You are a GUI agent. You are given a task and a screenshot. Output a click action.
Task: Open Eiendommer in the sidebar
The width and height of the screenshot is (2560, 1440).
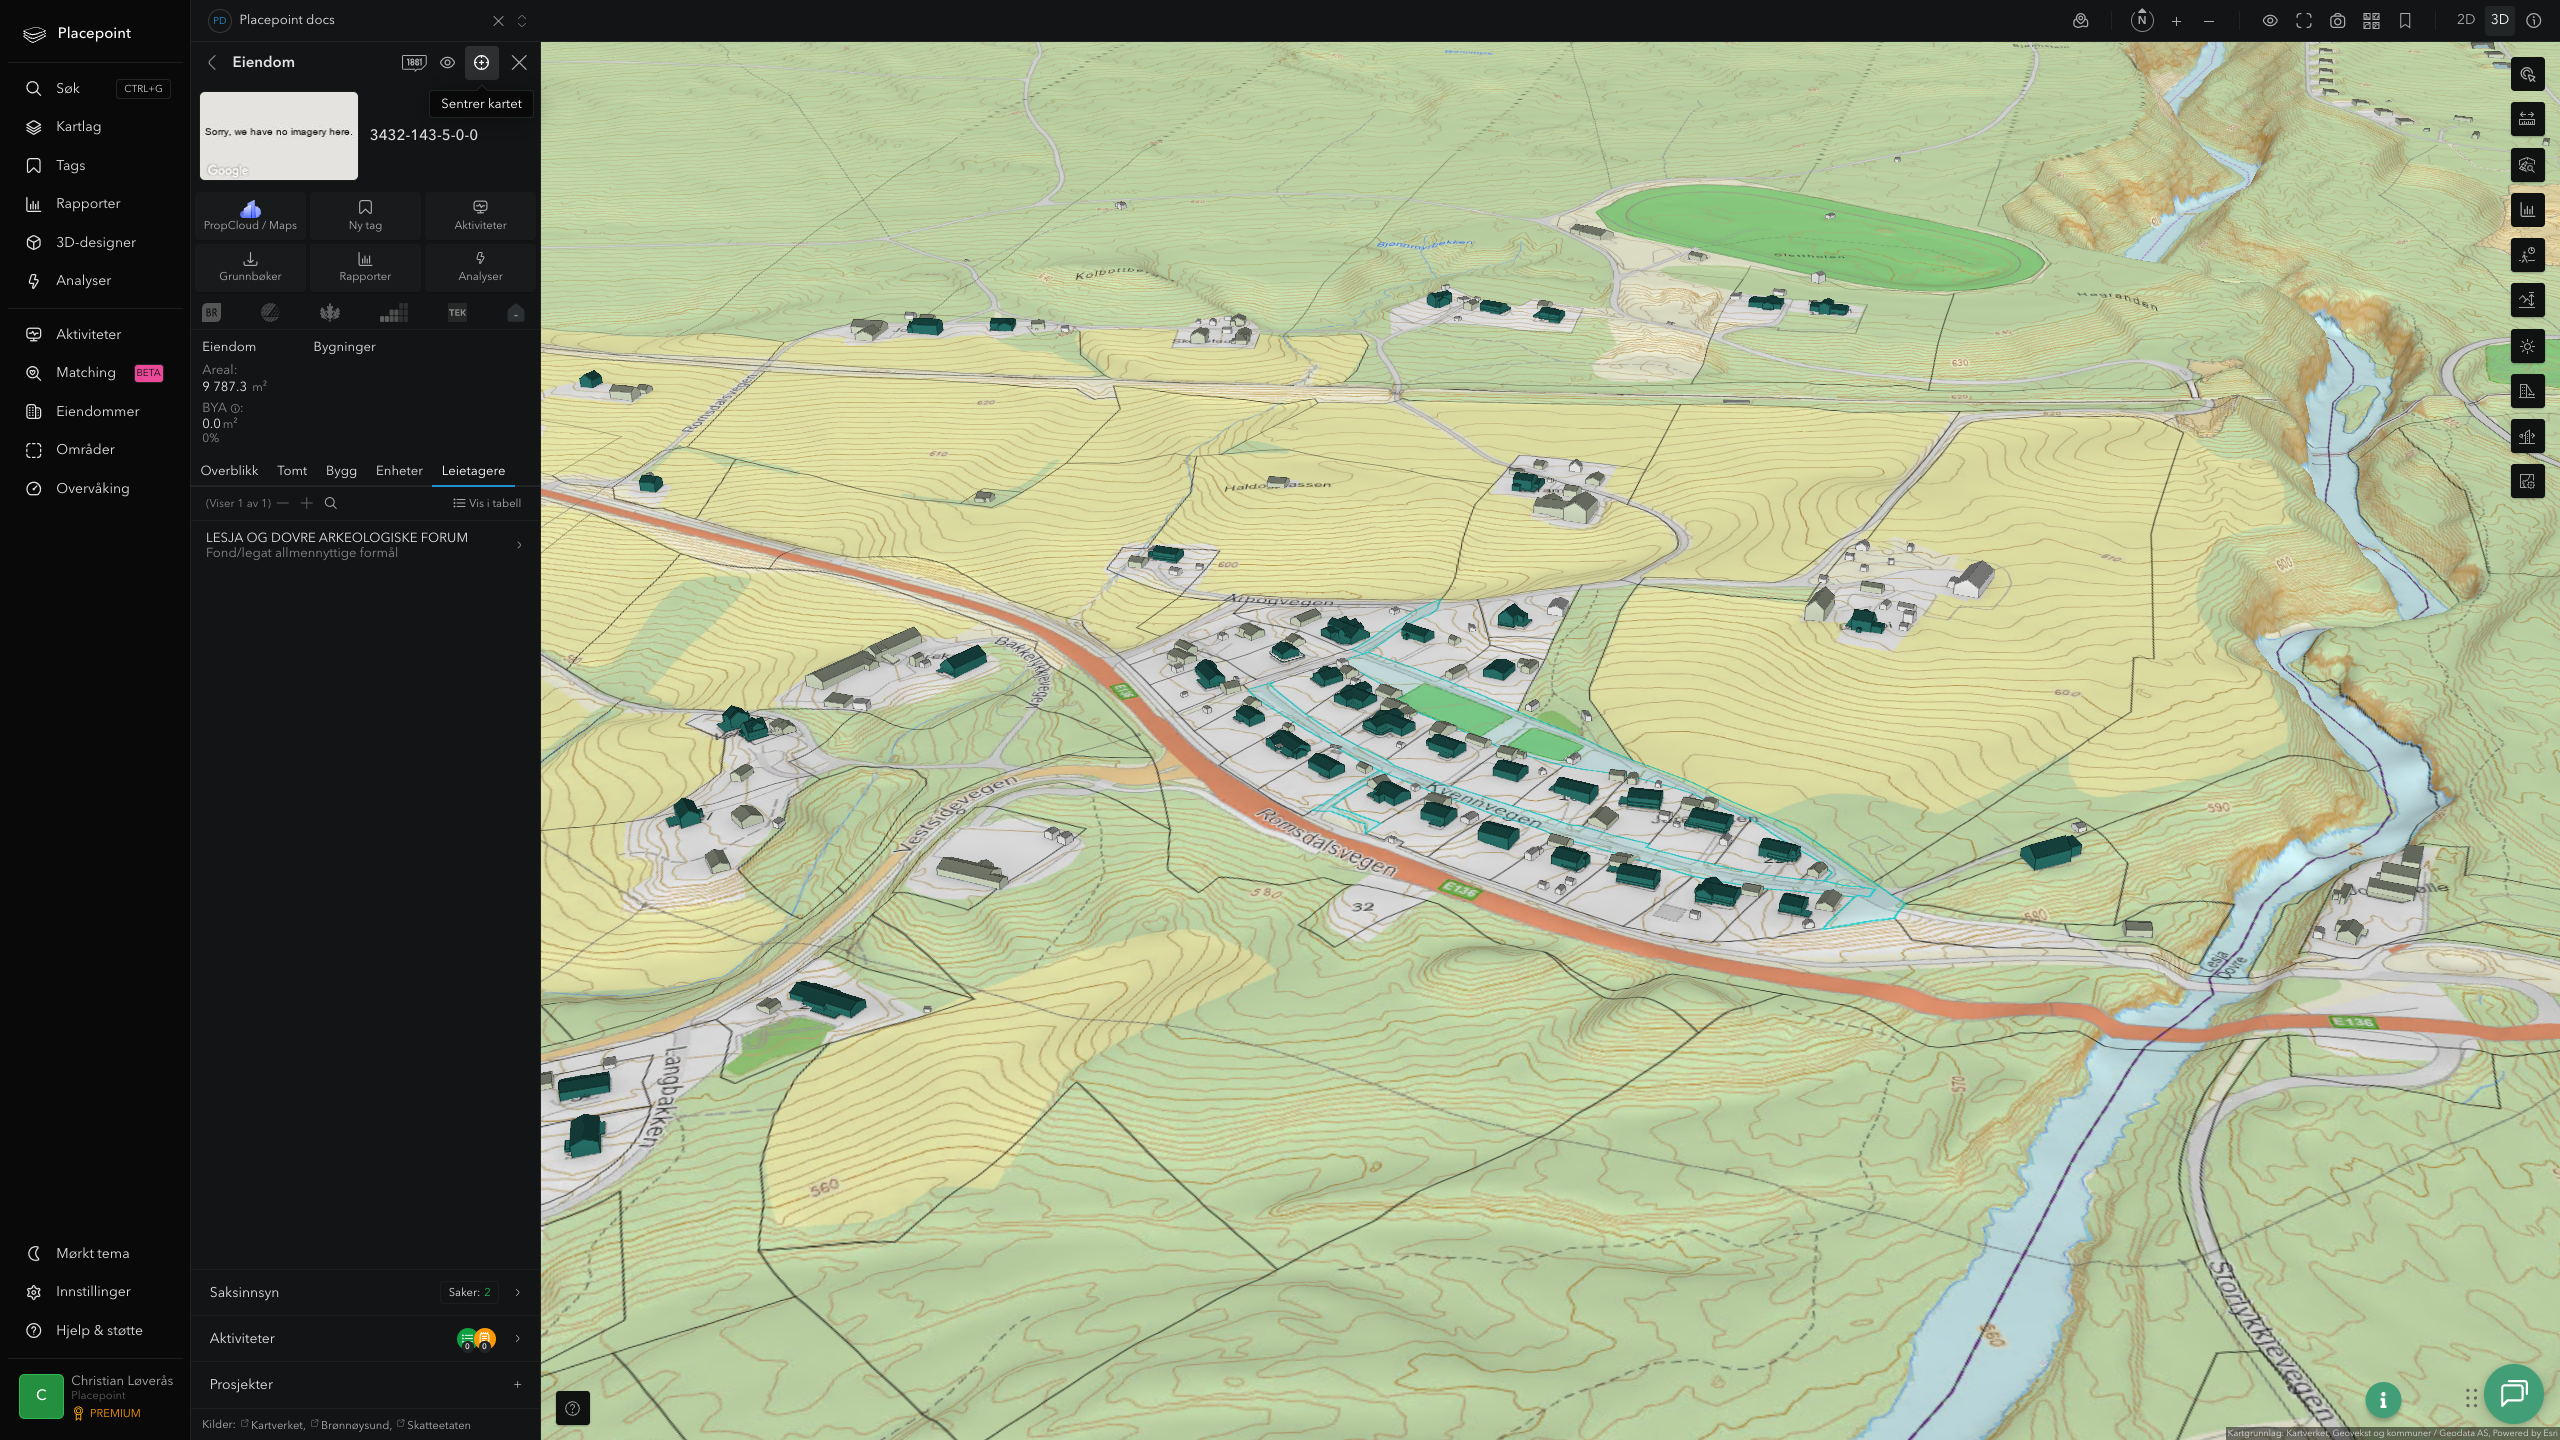pos(97,411)
